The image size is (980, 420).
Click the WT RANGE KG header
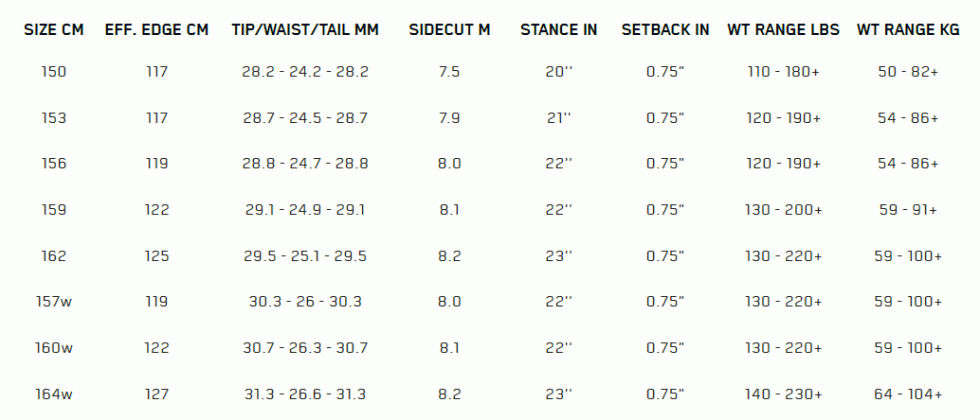pos(908,30)
